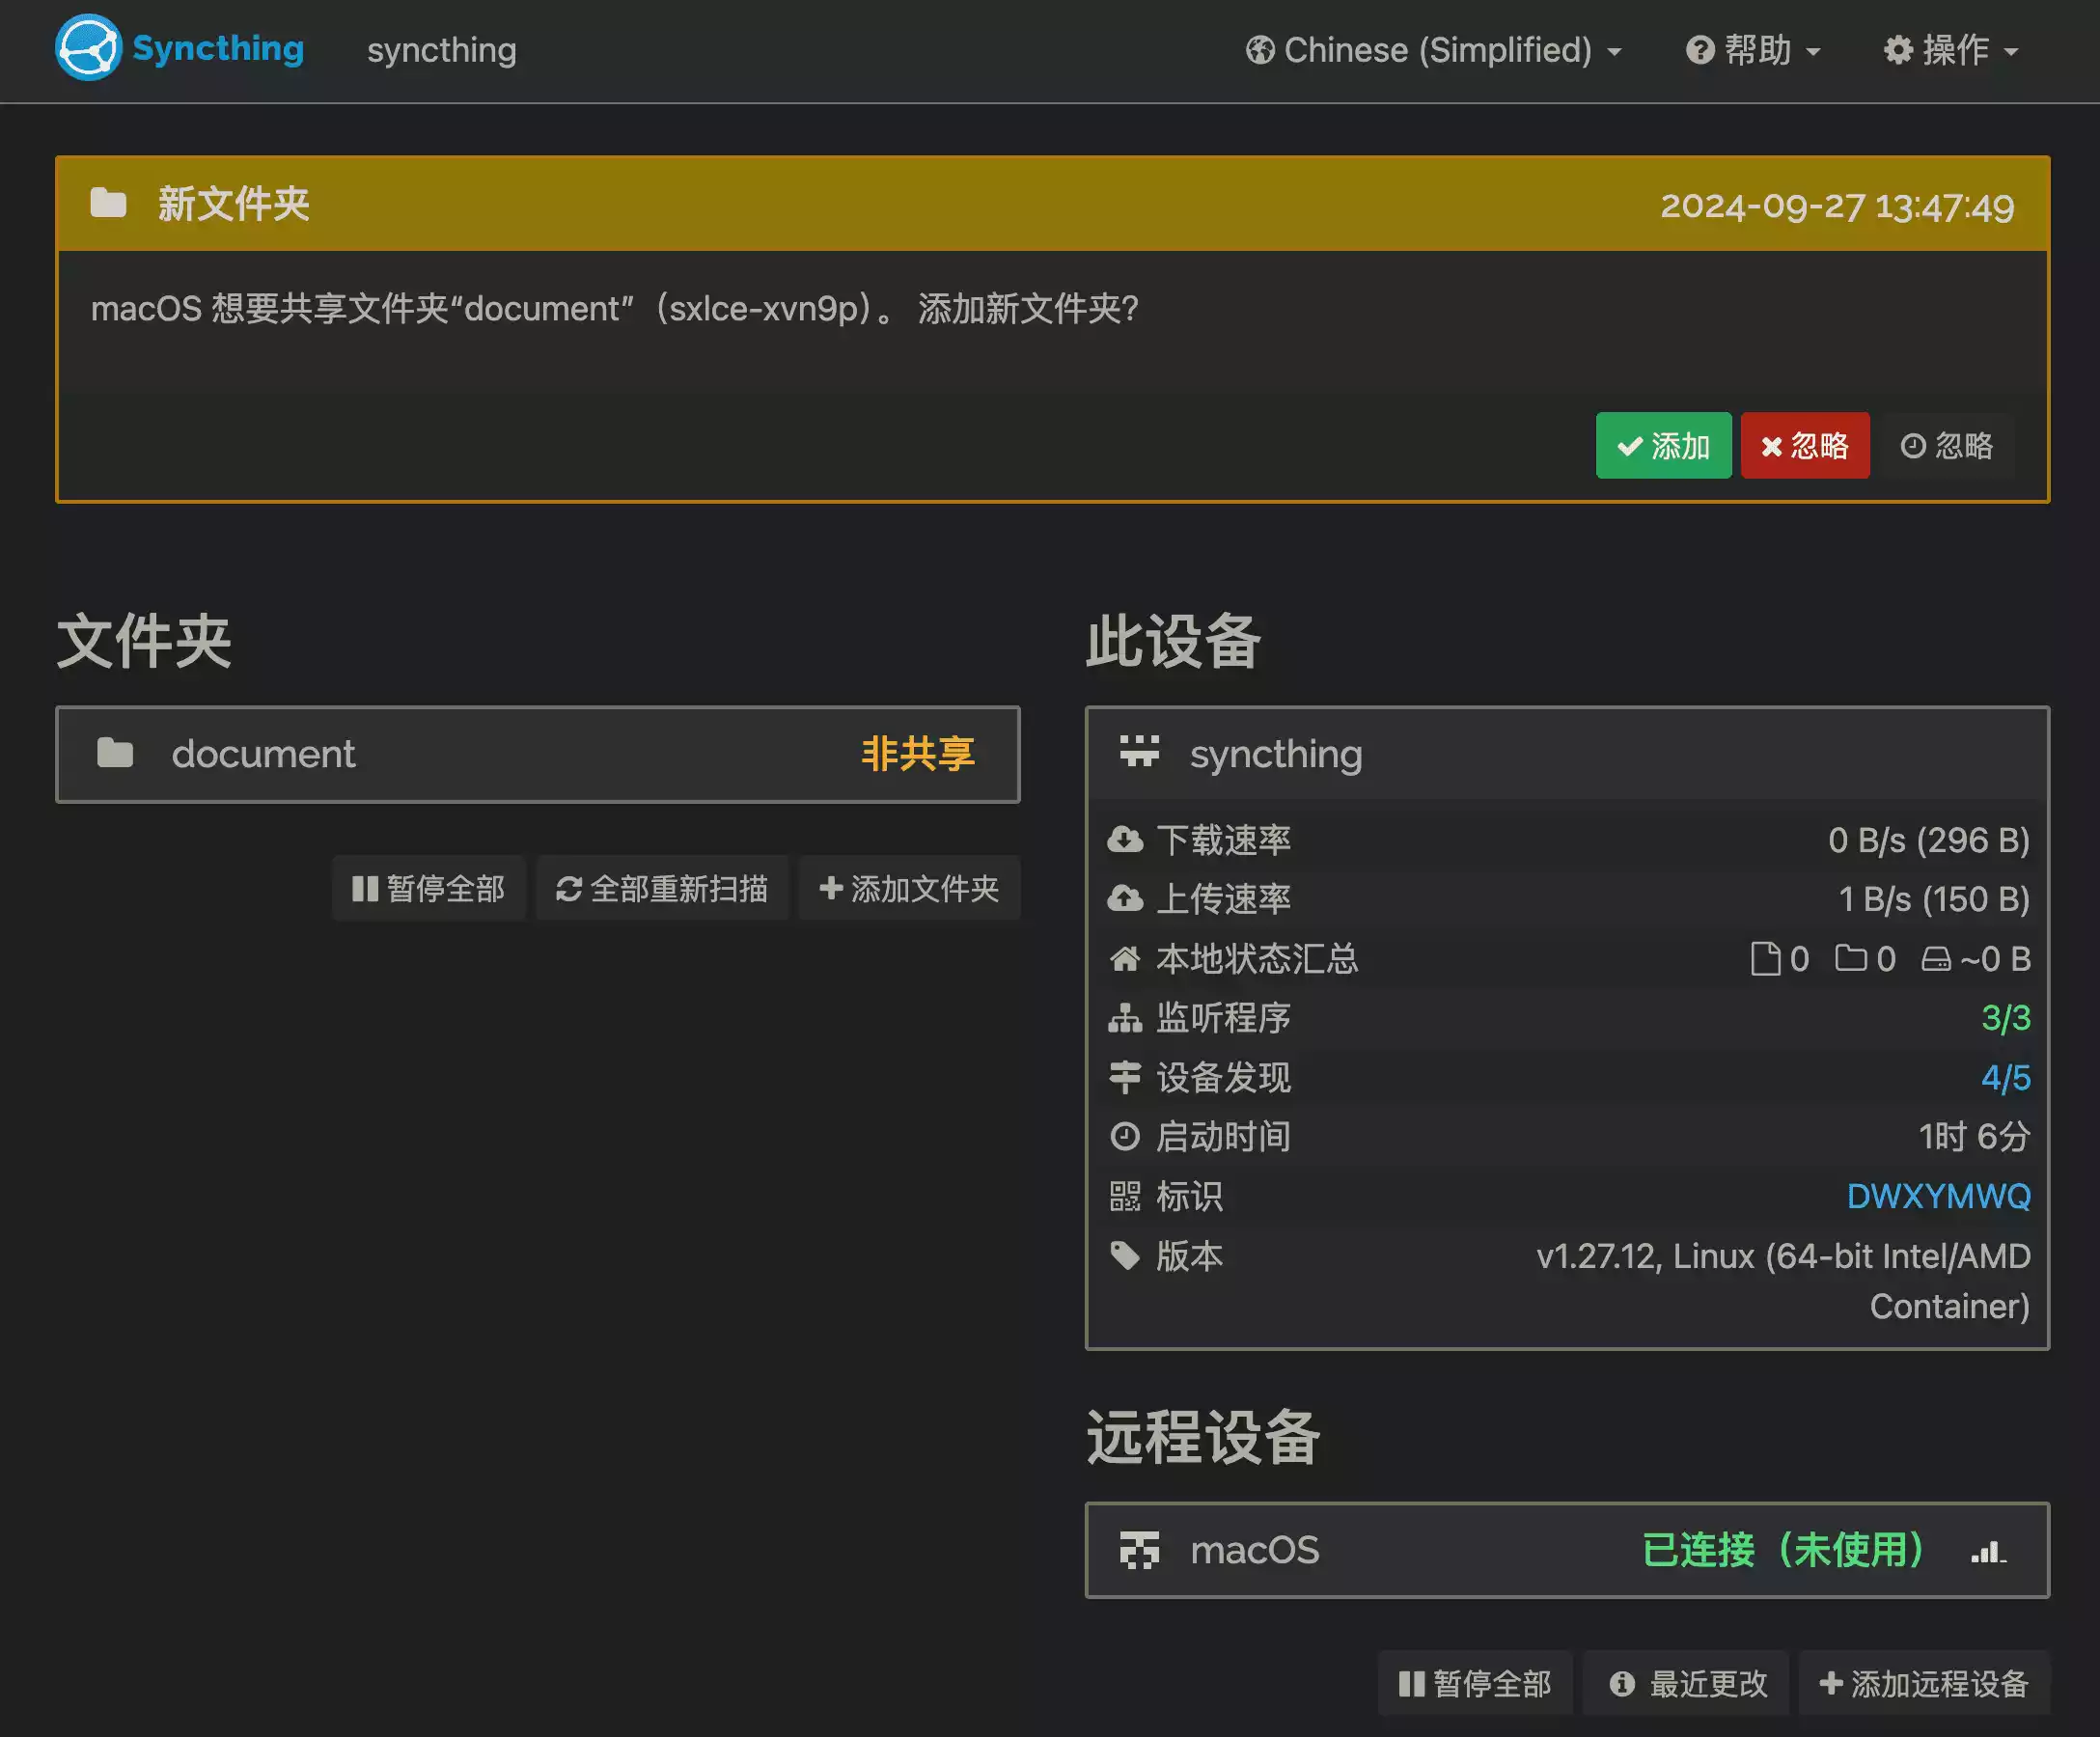Expand the document folder panel

tap(537, 754)
